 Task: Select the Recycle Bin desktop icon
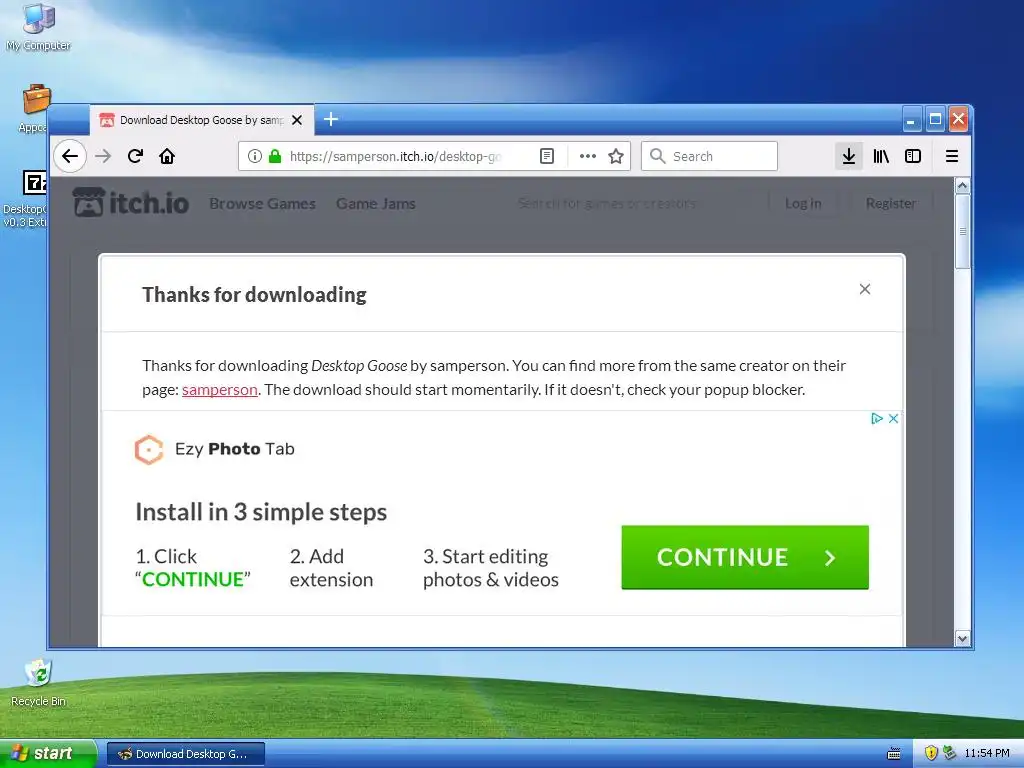(x=38, y=682)
